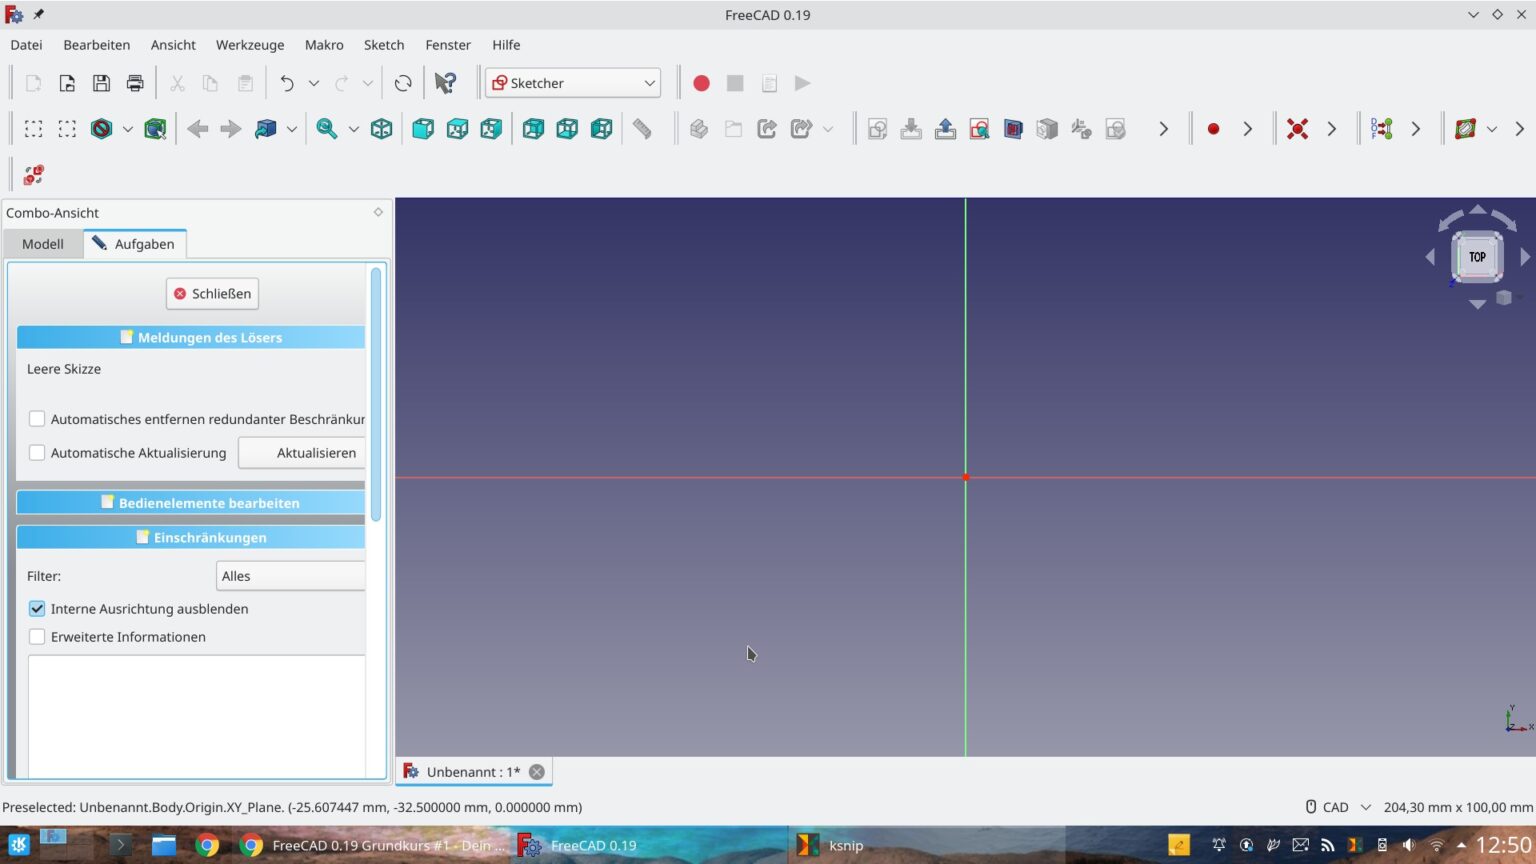1536x864 pixels.
Task: Open the Datei menu
Action: (26, 45)
